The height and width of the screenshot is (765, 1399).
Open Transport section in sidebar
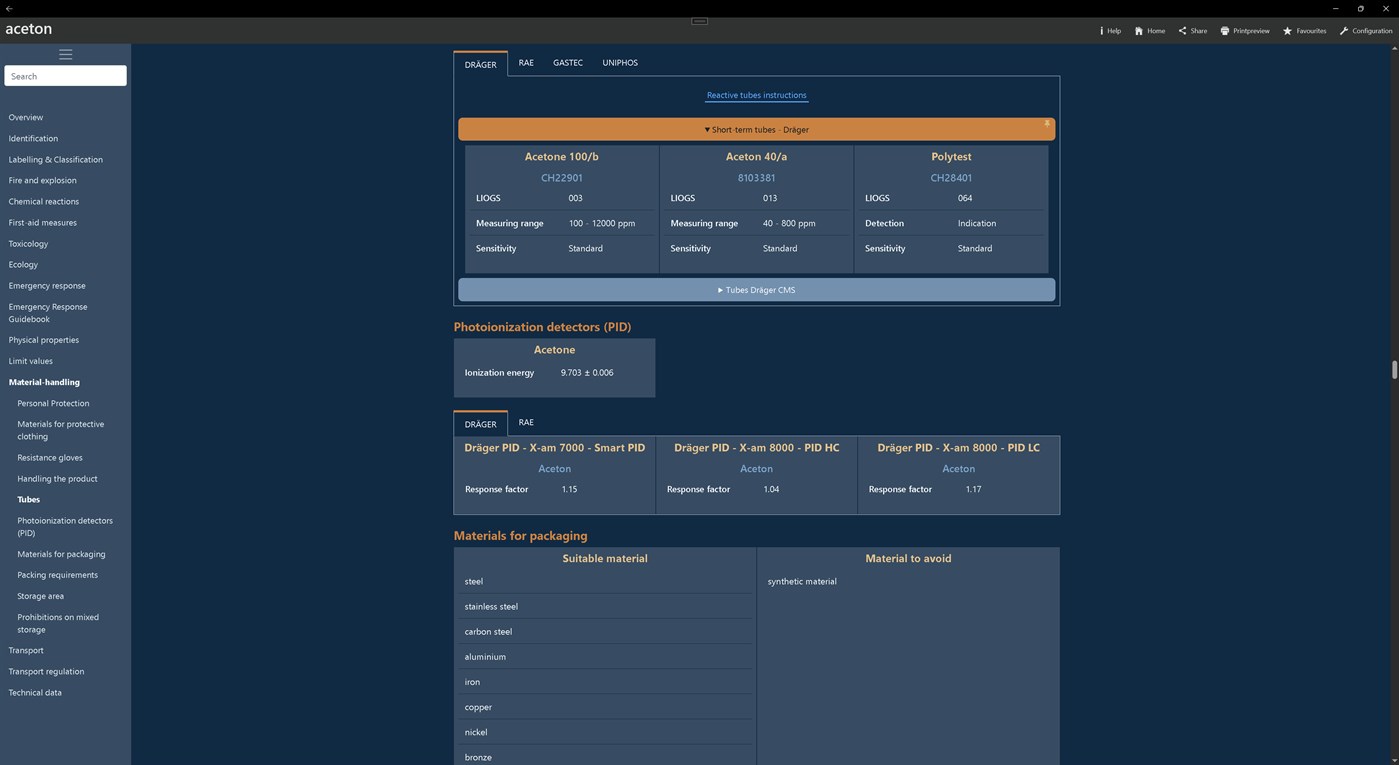coord(26,650)
